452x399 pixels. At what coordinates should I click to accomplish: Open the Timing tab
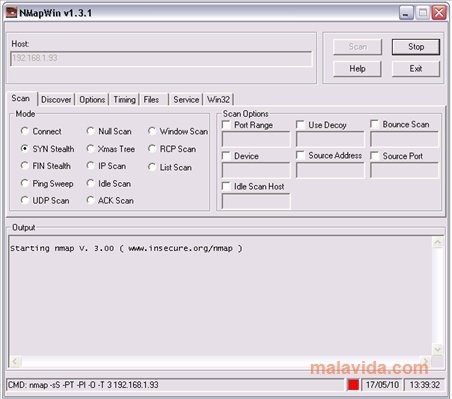click(124, 100)
